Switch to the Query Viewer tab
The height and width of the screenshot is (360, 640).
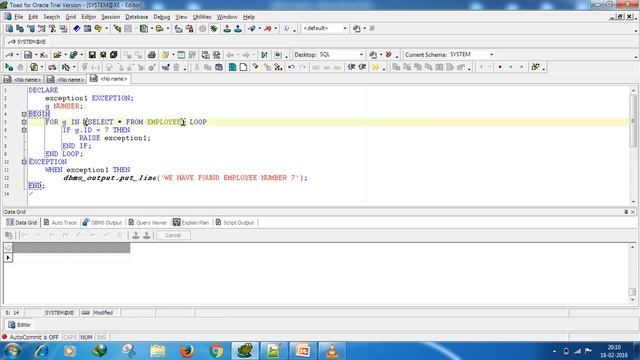point(147,222)
